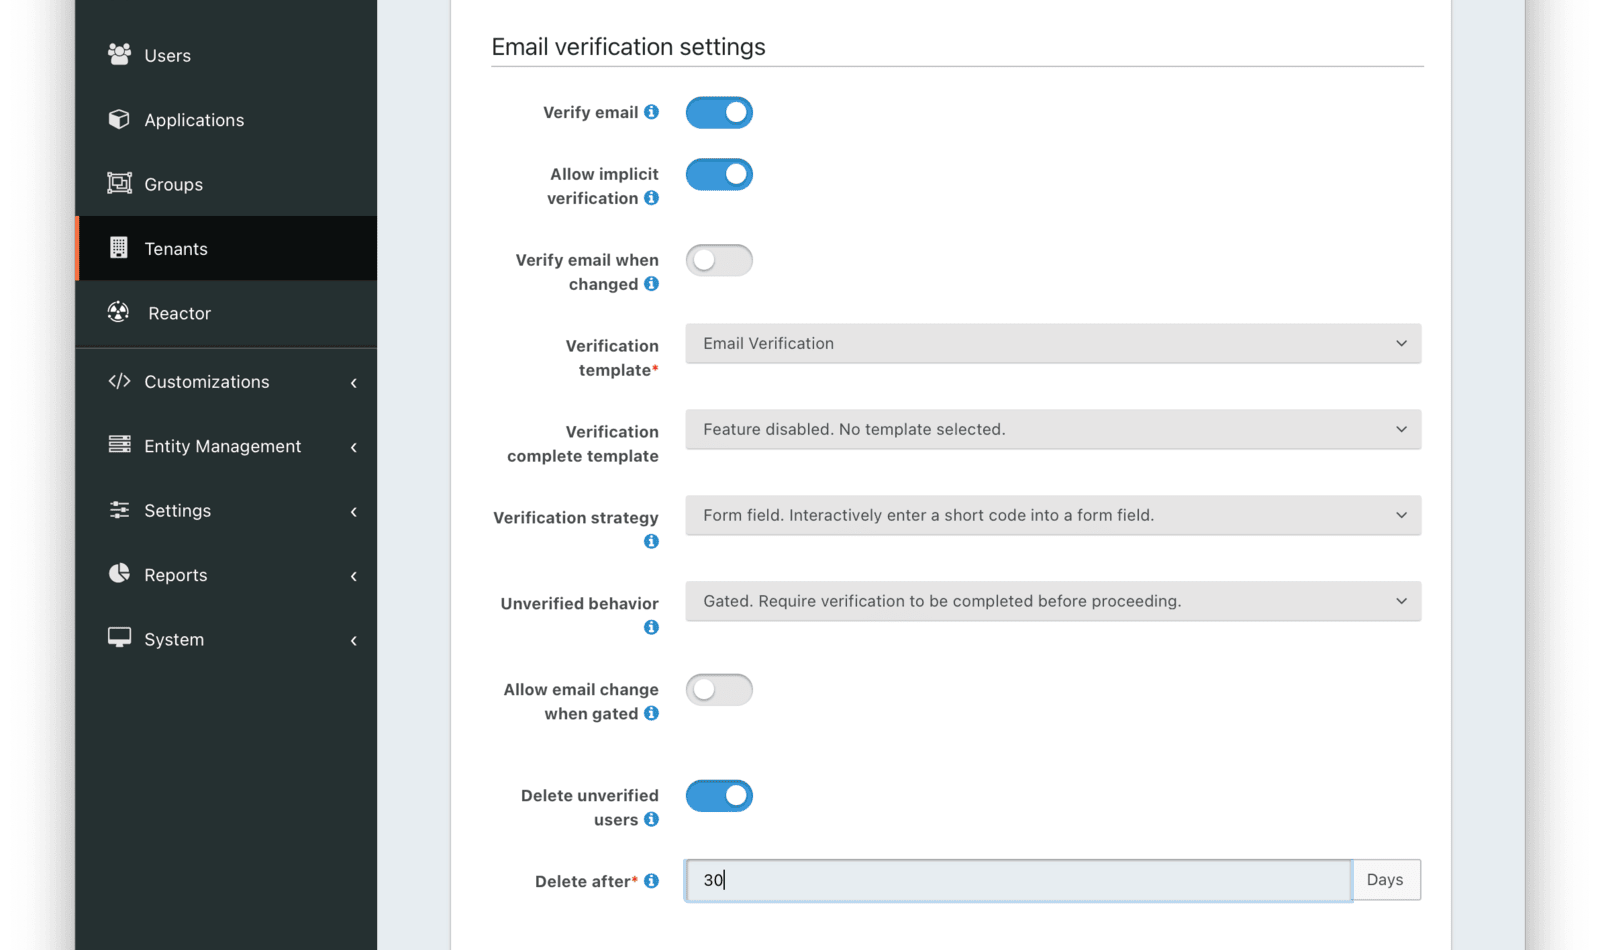Open the Verification template dropdown
Image resolution: width=1600 pixels, height=950 pixels.
[x=1053, y=343]
